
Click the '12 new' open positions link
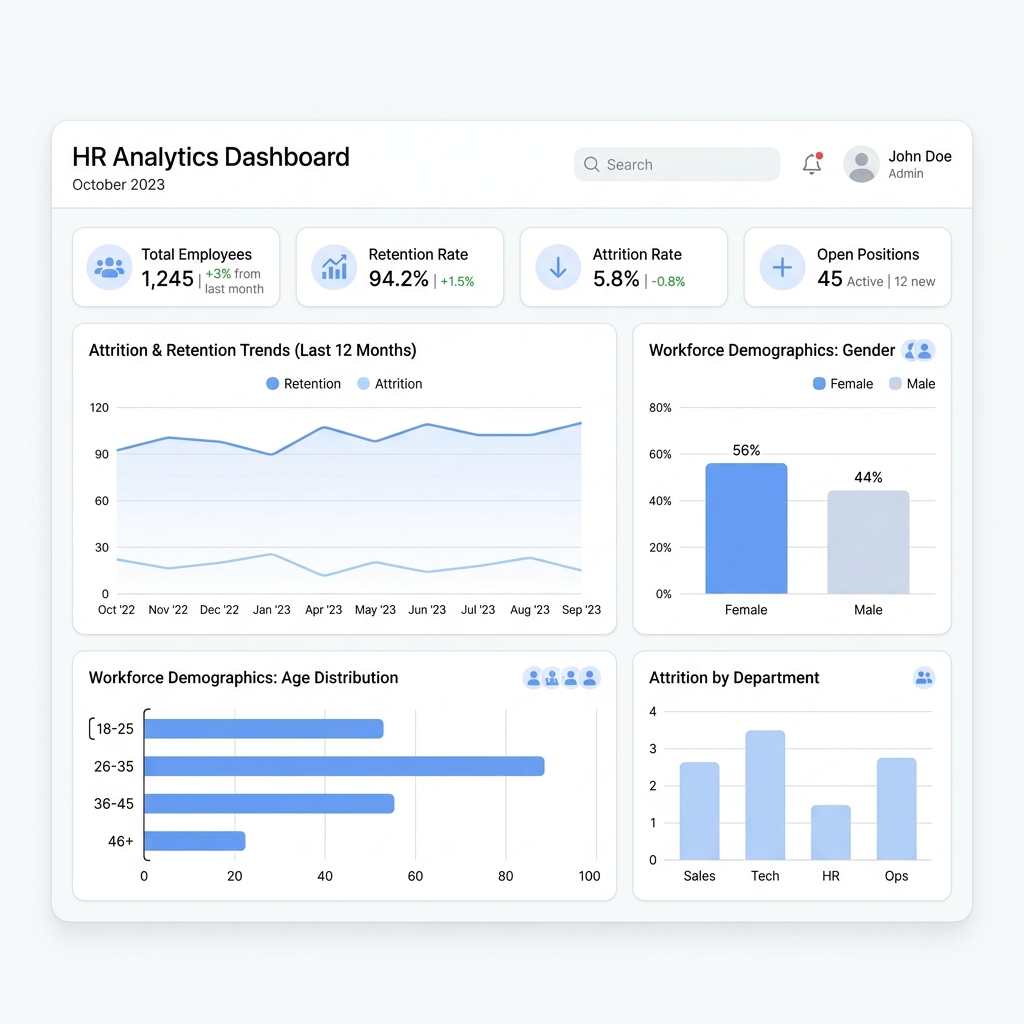(x=916, y=281)
